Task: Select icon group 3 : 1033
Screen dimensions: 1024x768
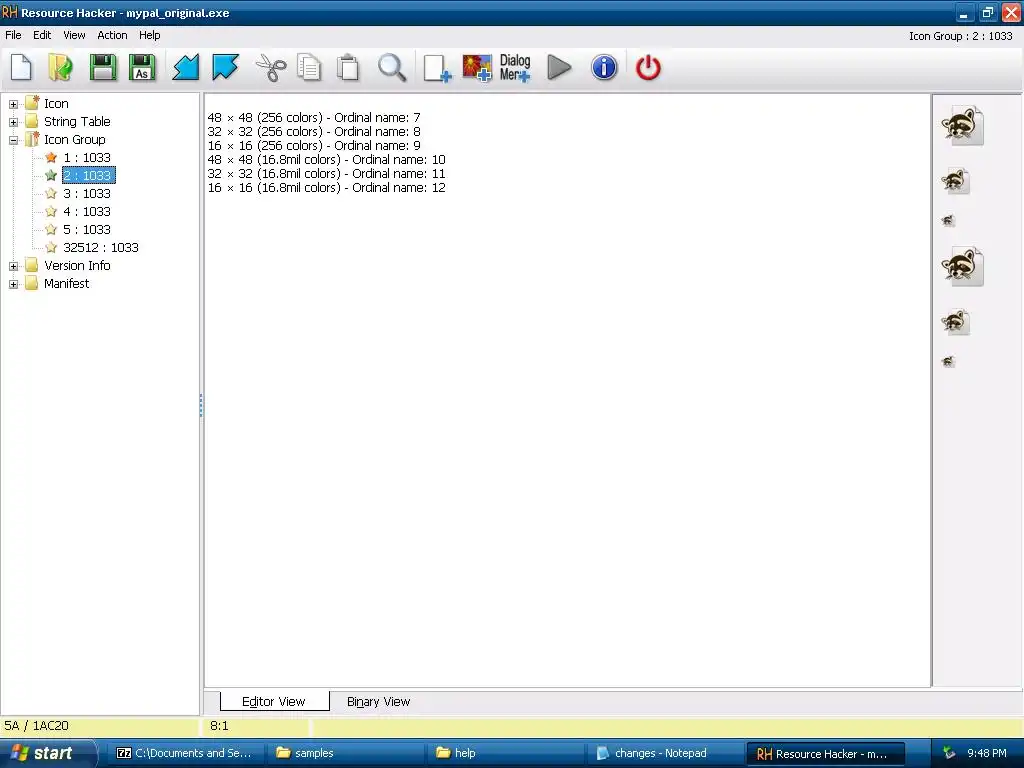Action: [87, 193]
